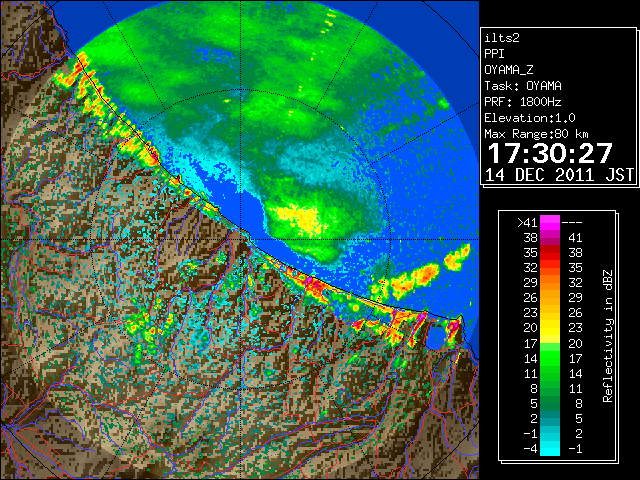The width and height of the screenshot is (640, 480).
Task: Select the 'Elevation:1.0' text
Action: pos(530,118)
